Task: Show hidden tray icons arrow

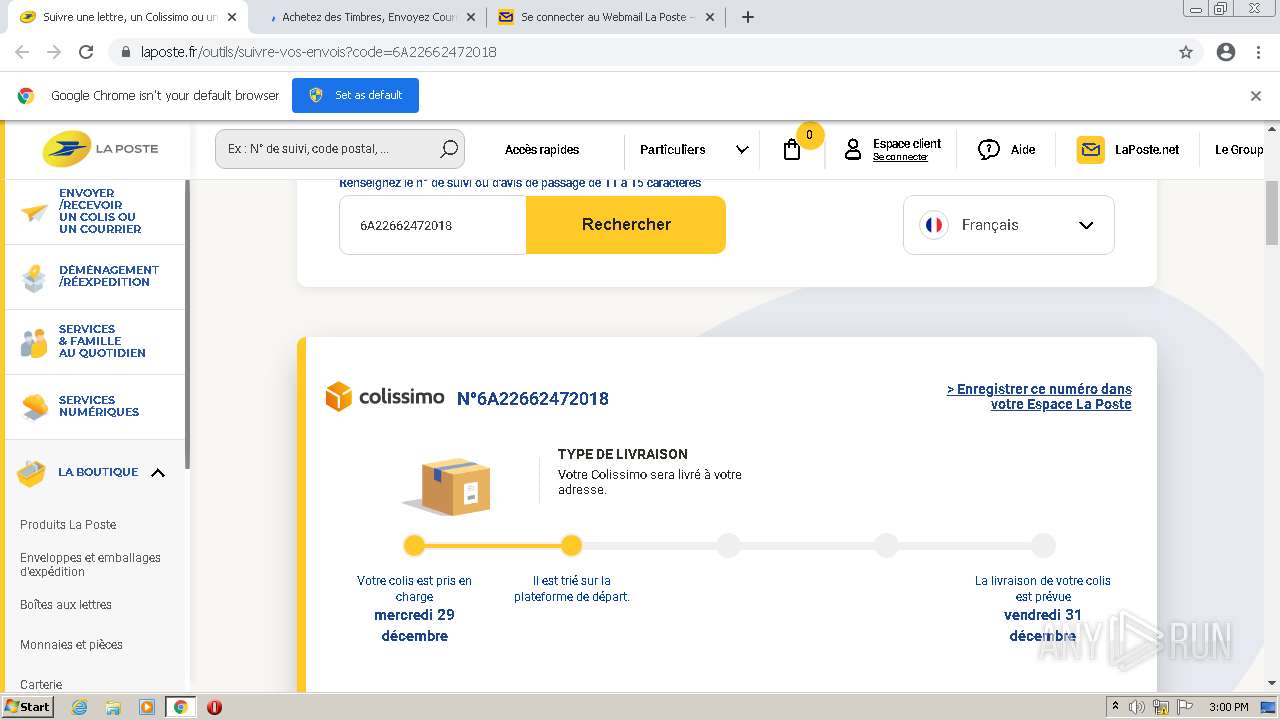Action: point(1116,707)
